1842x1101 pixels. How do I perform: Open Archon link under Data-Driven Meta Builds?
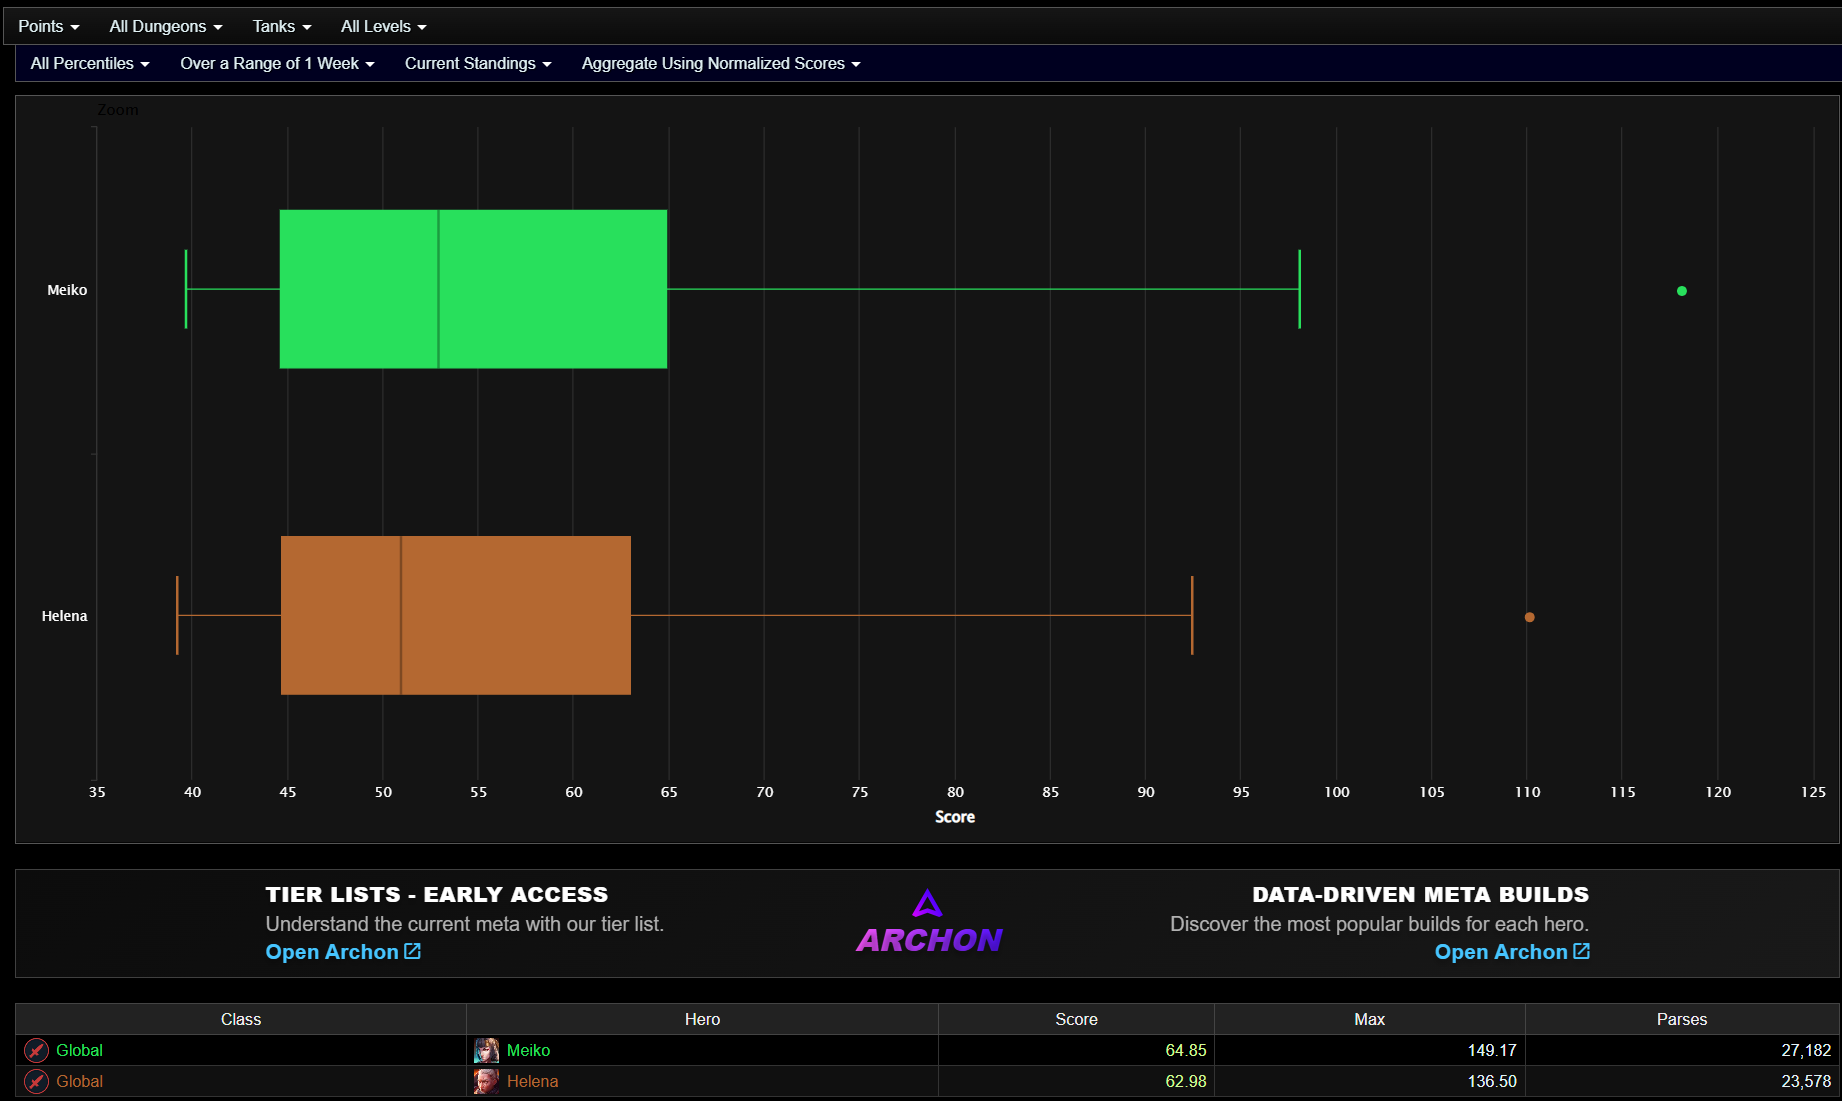tap(1500, 952)
